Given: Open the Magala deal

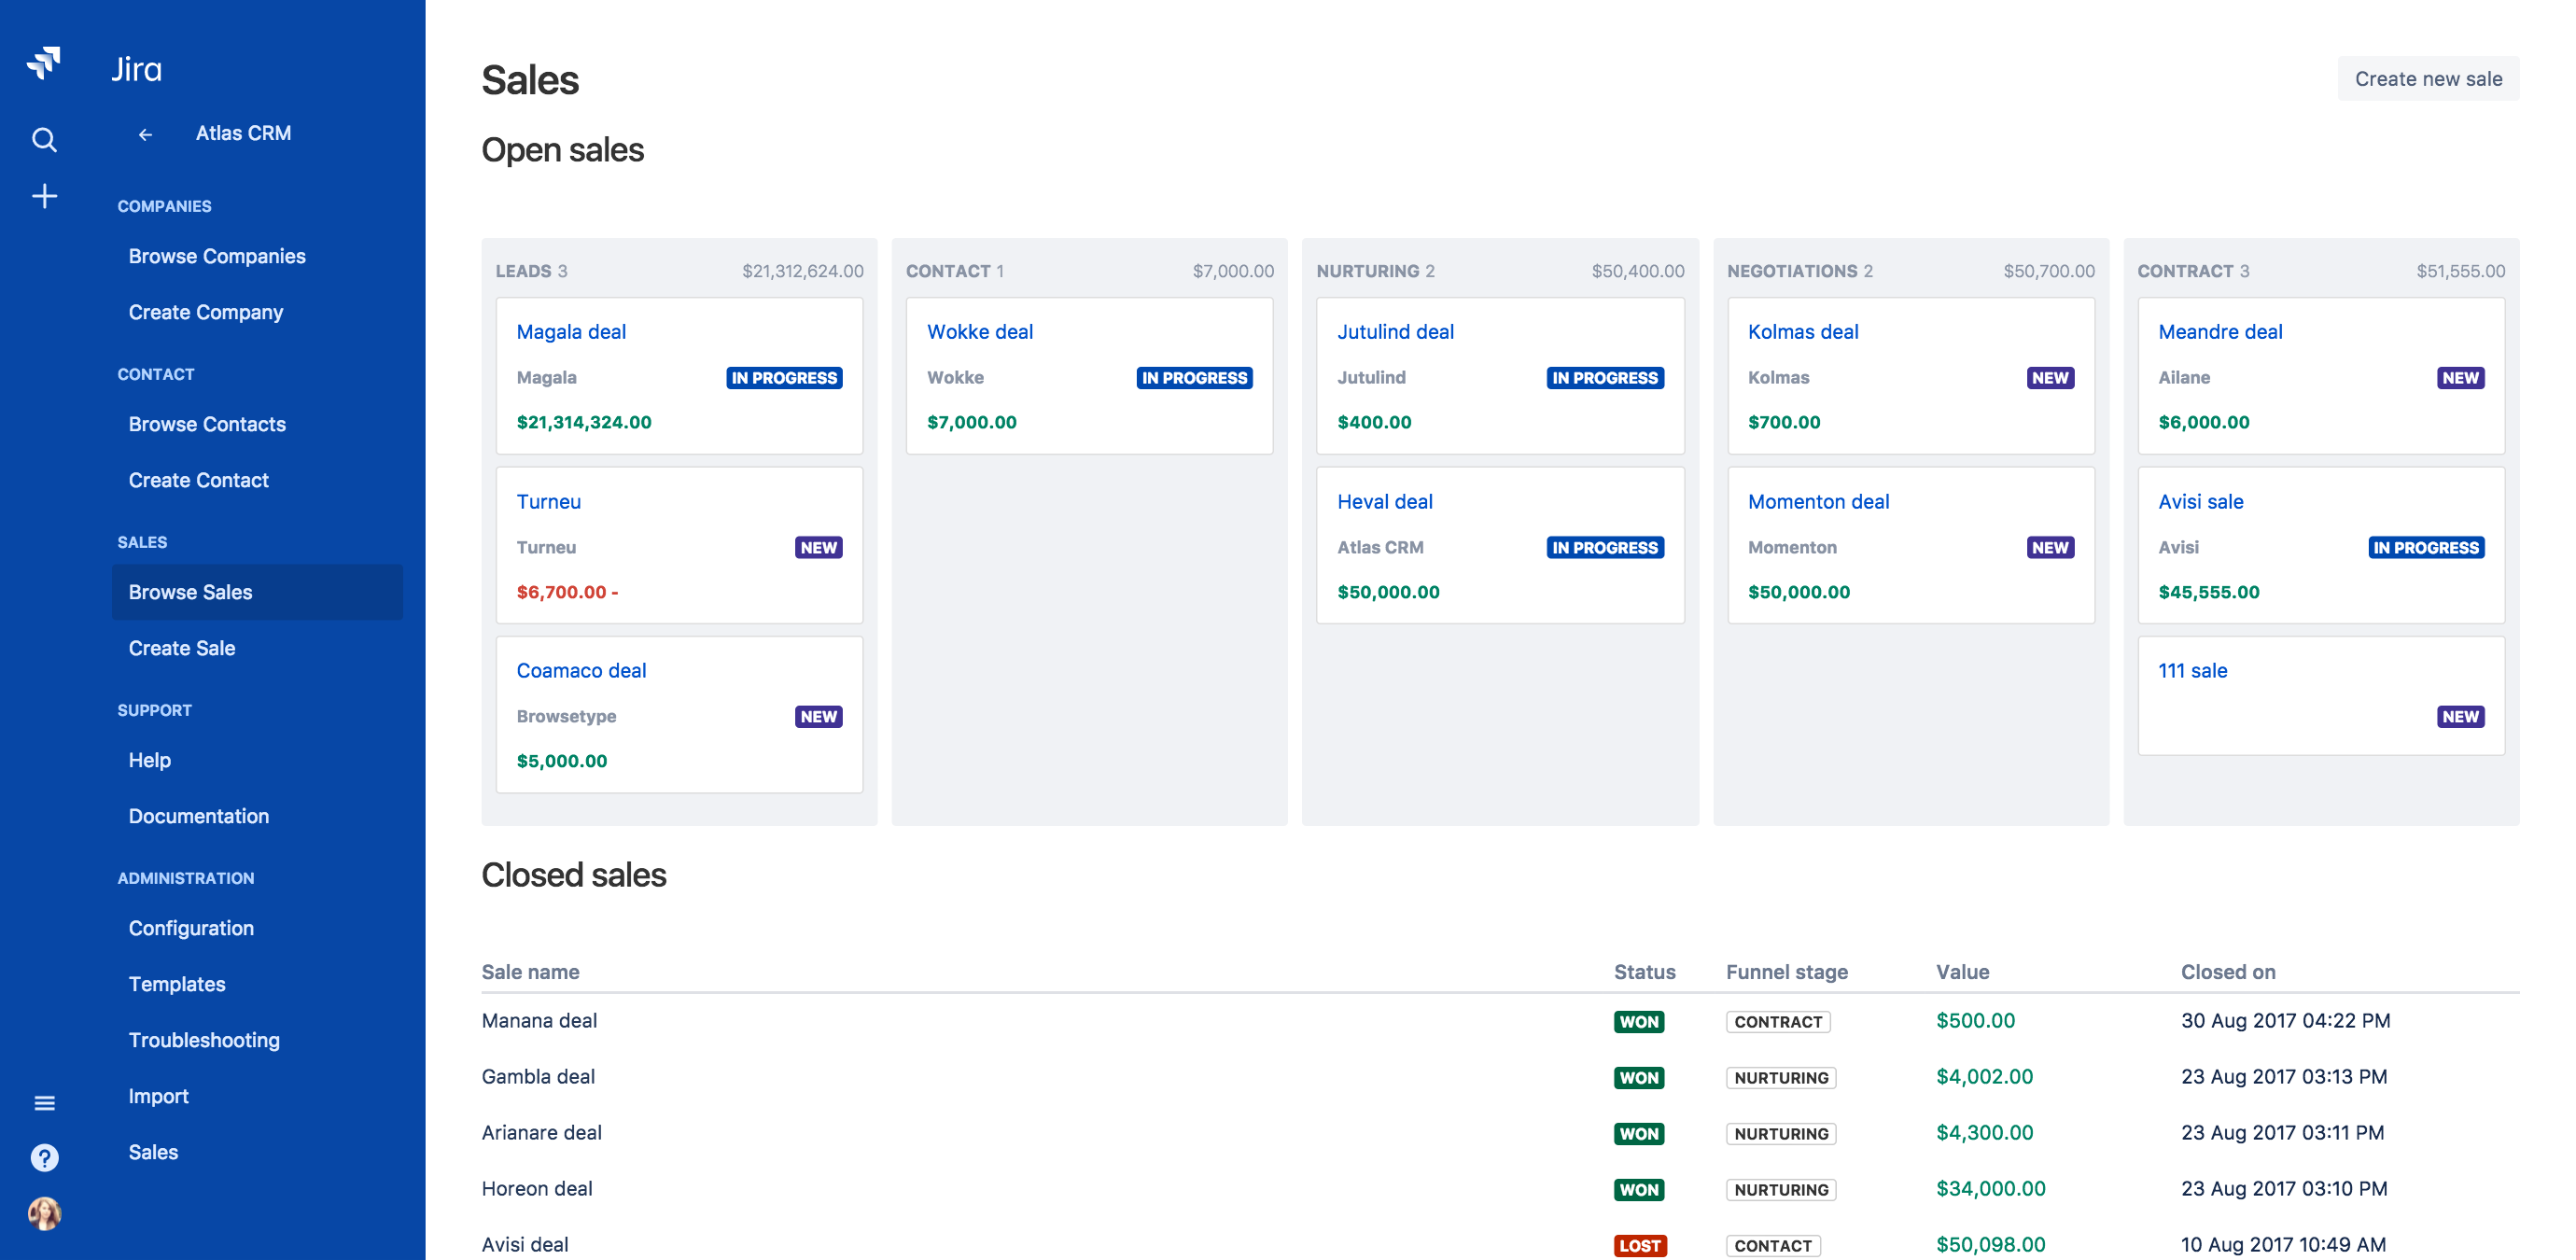Looking at the screenshot, I should [571, 331].
